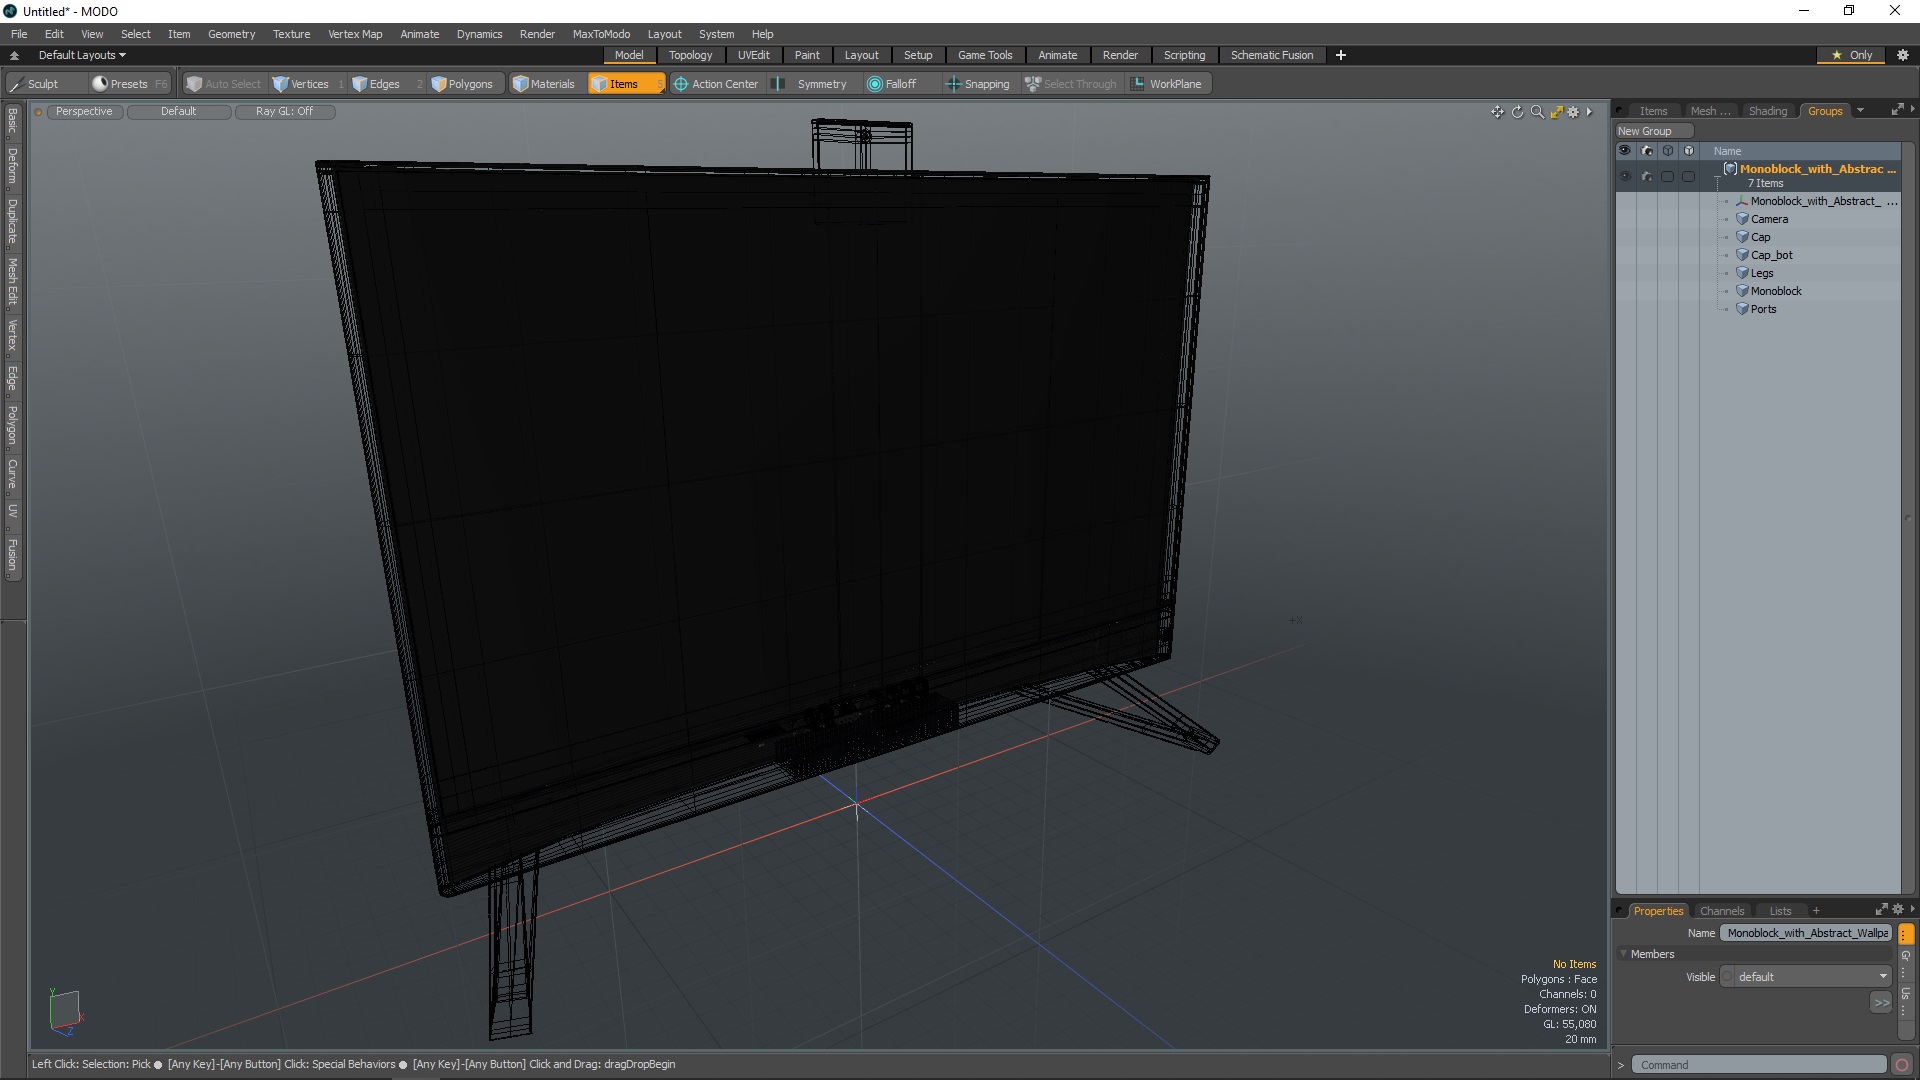This screenshot has width=1920, height=1080.
Task: Select the Ports mesh item
Action: tap(1763, 309)
